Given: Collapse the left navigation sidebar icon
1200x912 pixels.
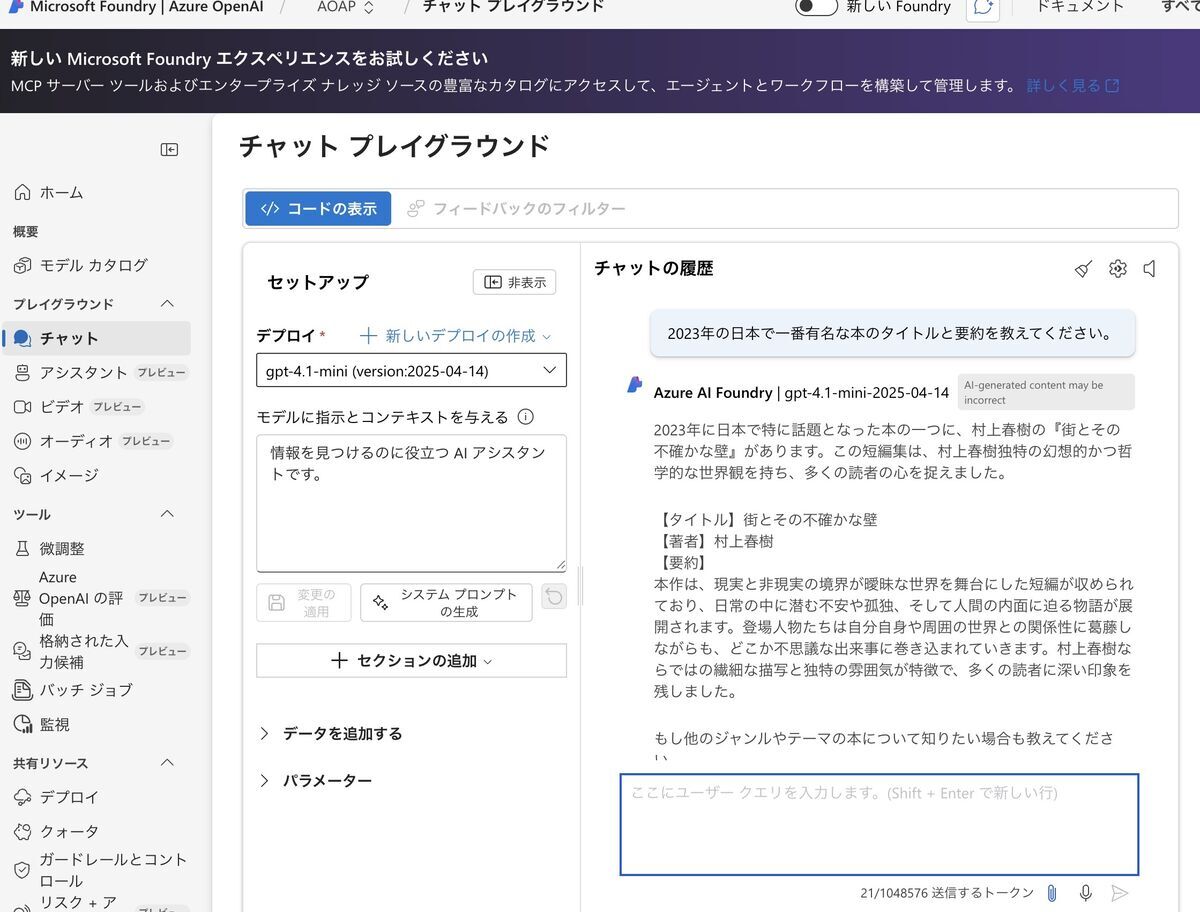Looking at the screenshot, I should (169, 149).
